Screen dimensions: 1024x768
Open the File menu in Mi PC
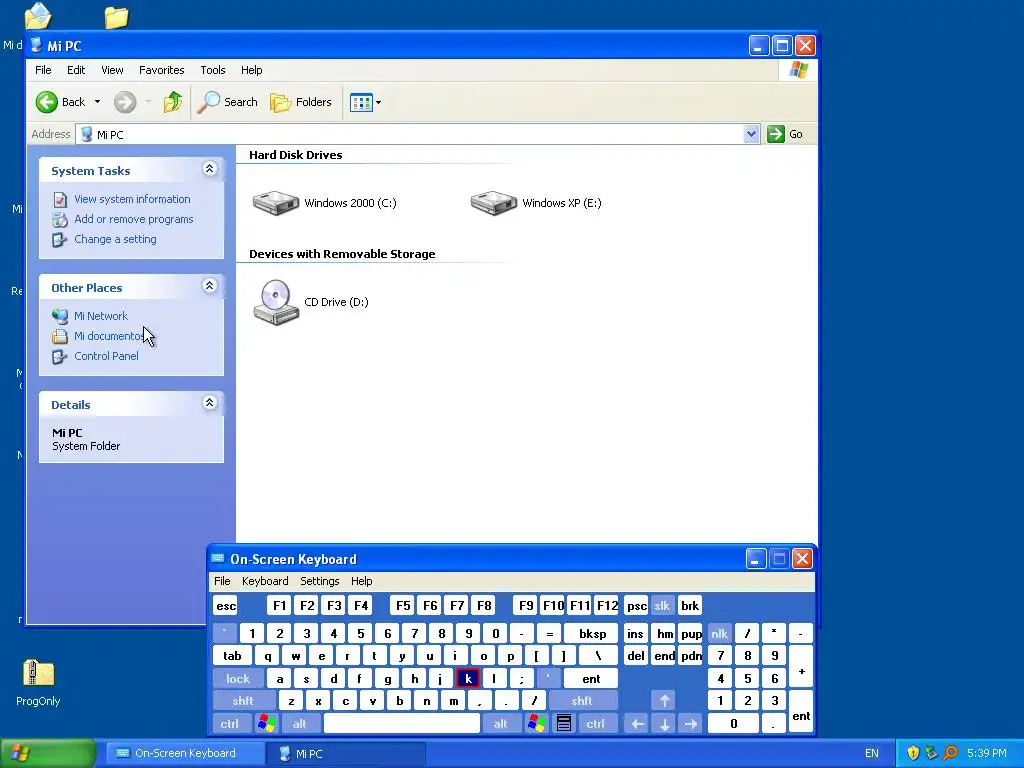[x=43, y=70]
